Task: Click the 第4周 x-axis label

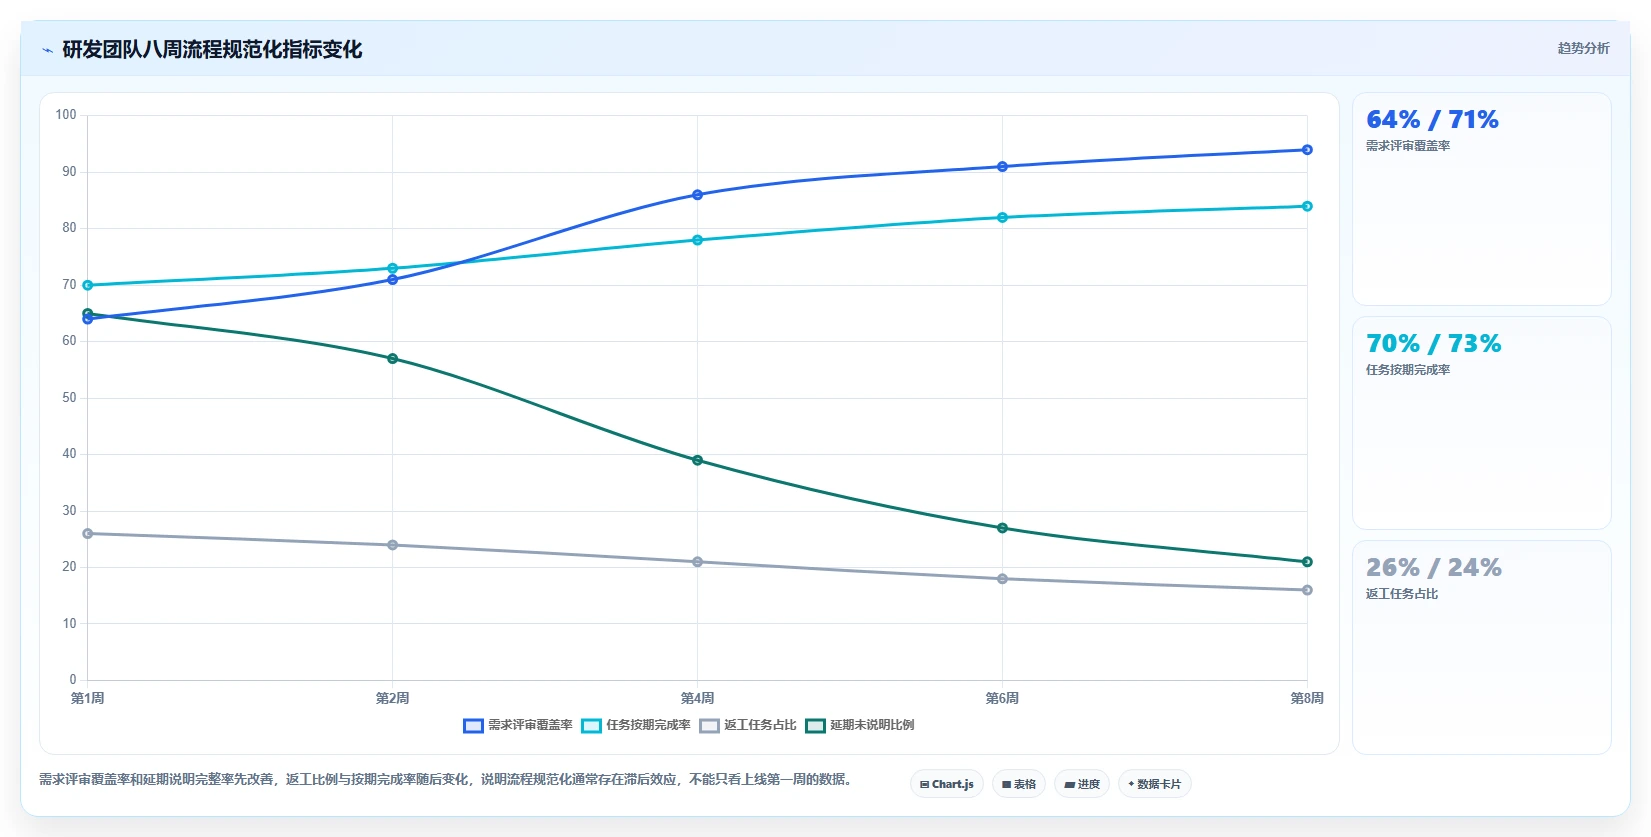Action: point(697,698)
